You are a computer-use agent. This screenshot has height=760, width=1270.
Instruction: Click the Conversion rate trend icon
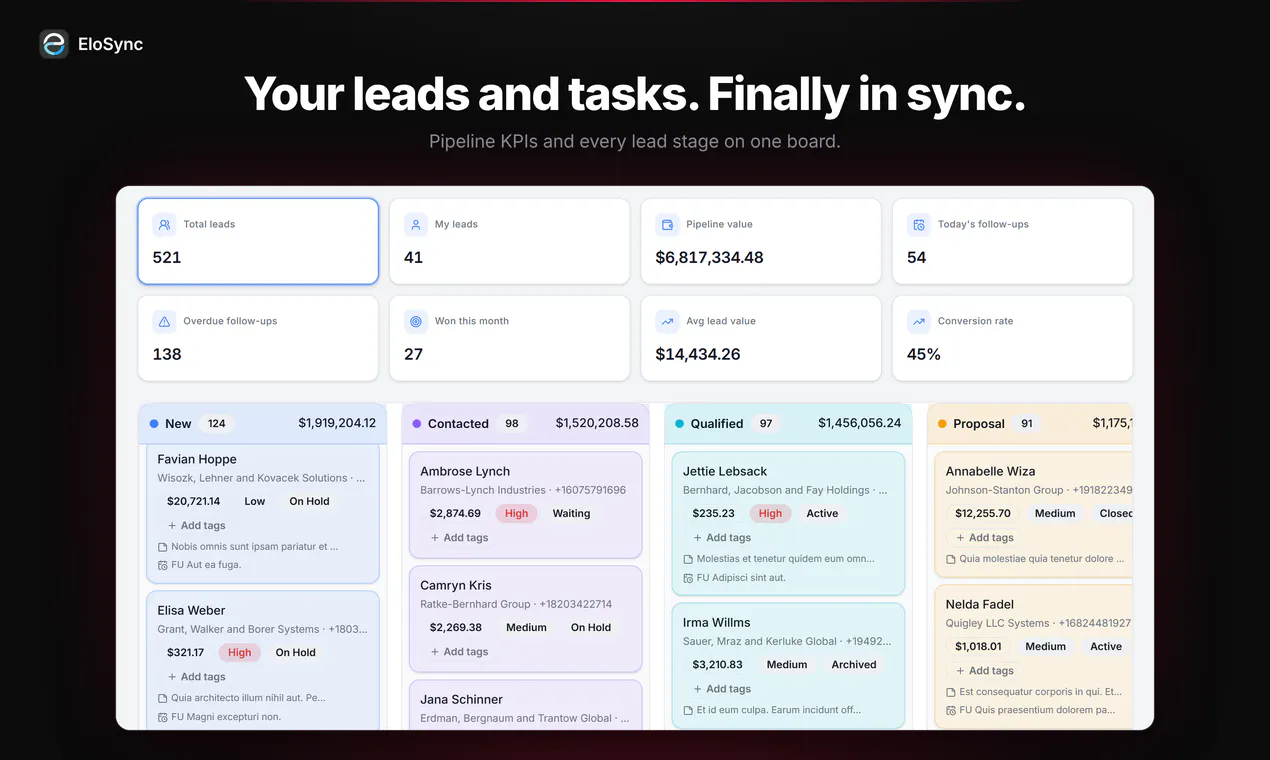[919, 322]
